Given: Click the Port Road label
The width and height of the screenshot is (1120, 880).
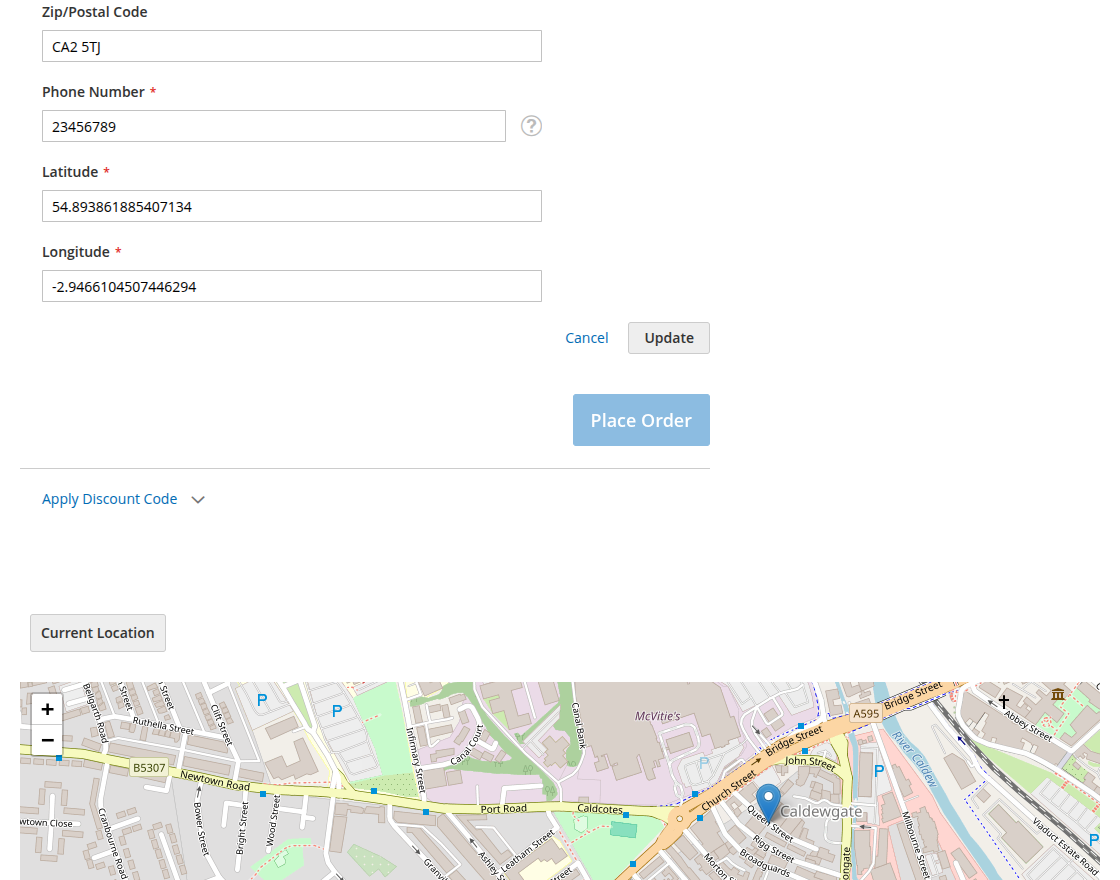Looking at the screenshot, I should (x=504, y=809).
